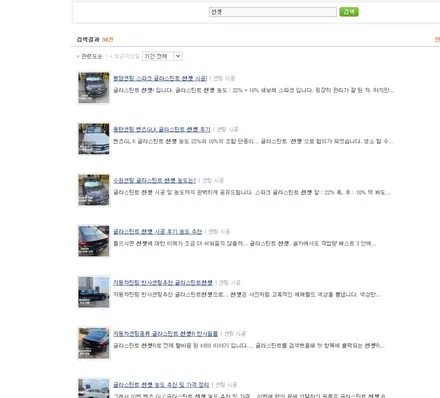Screen dimensions: 440x398
Task: Open thumbnail of 동탄썬팅 벤츠GLK result
Action: coord(94,139)
